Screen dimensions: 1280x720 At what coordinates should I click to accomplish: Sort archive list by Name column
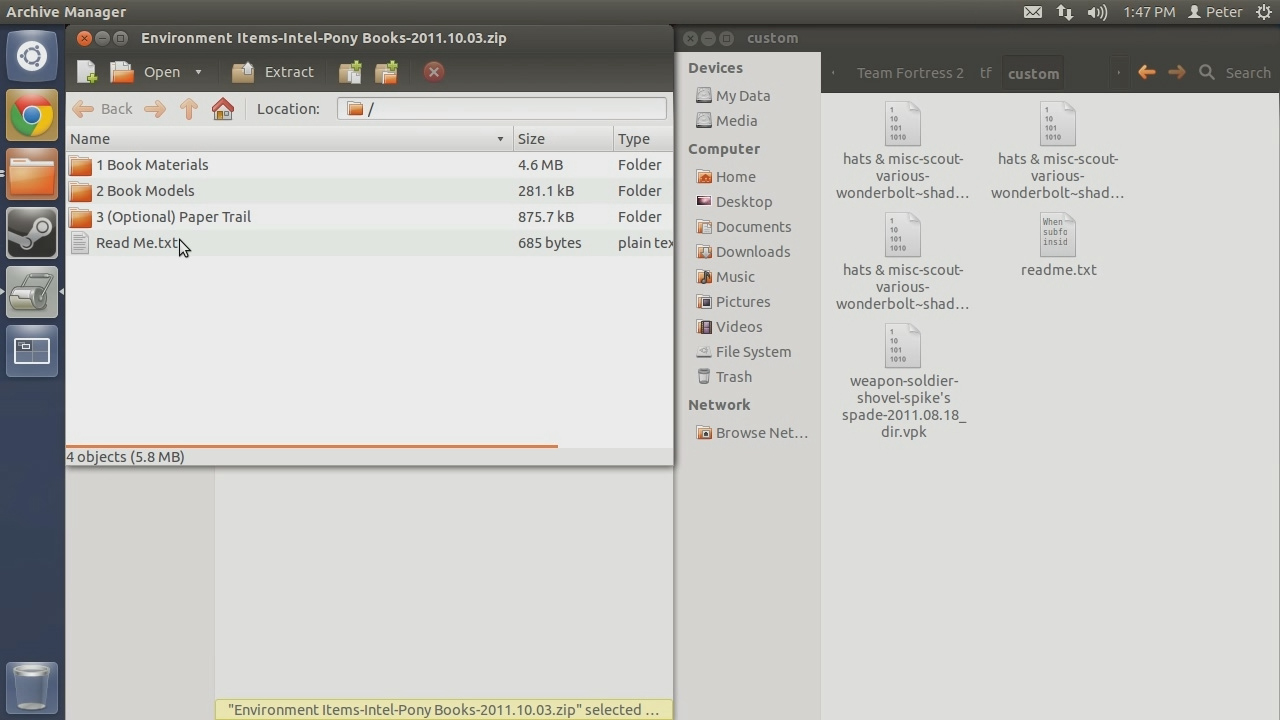tap(289, 139)
